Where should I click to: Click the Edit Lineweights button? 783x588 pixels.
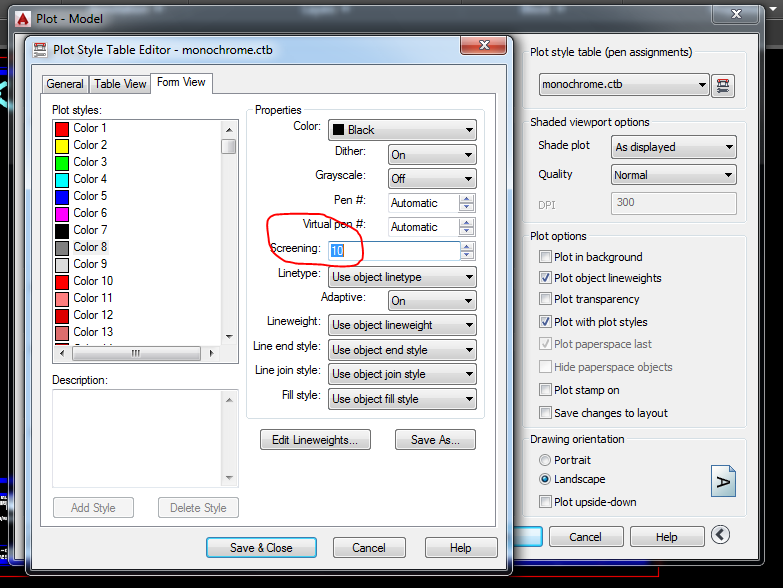(315, 440)
